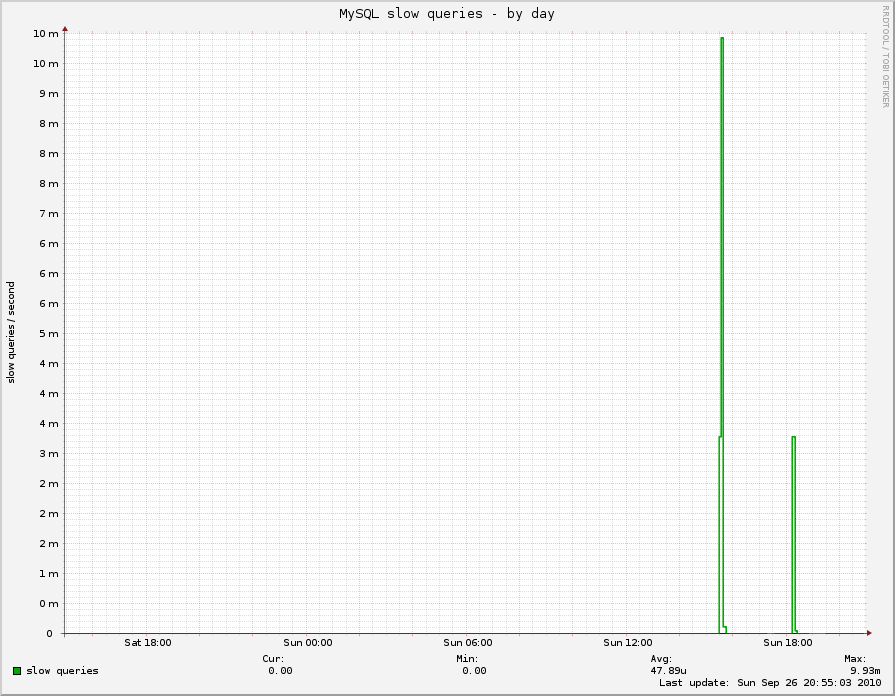Click the tall green spike's peak
895x696 pixels.
tap(721, 39)
